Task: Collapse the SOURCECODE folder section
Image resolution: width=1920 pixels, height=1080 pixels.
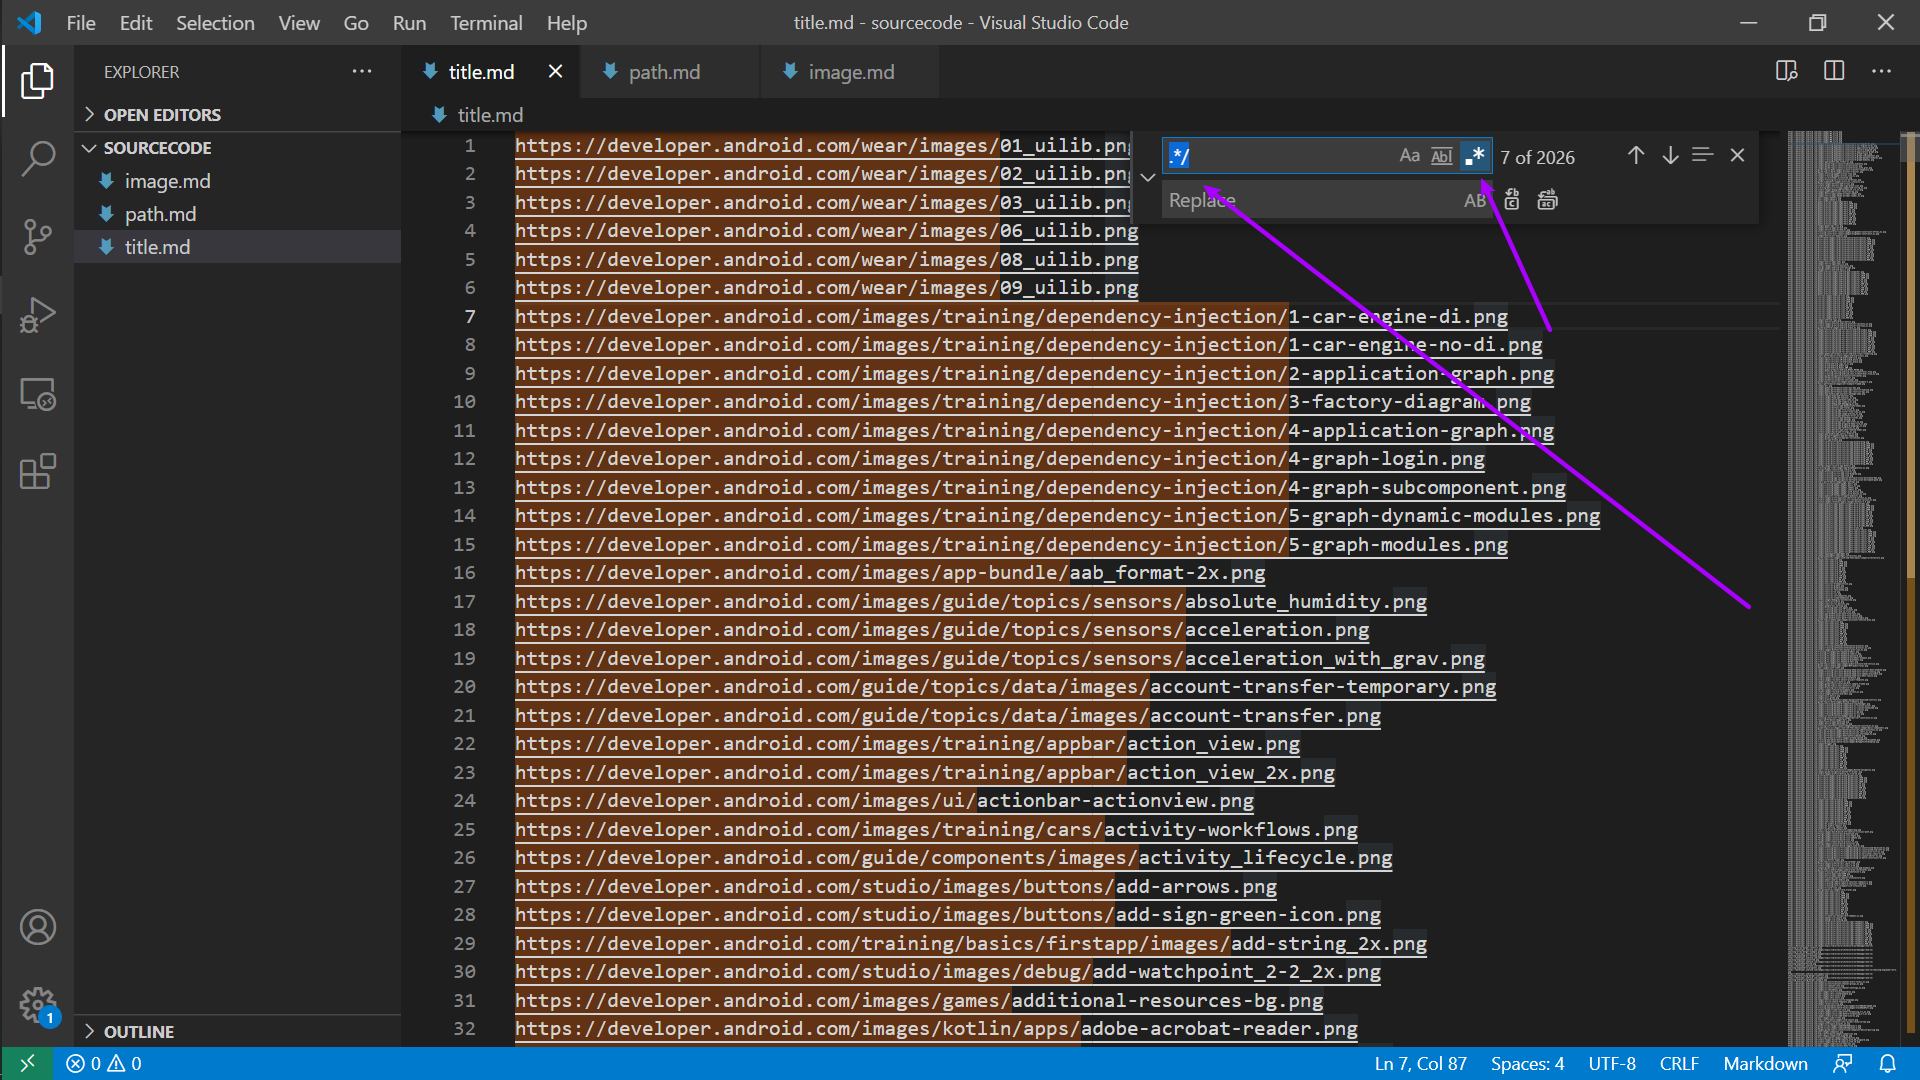Action: point(157,148)
